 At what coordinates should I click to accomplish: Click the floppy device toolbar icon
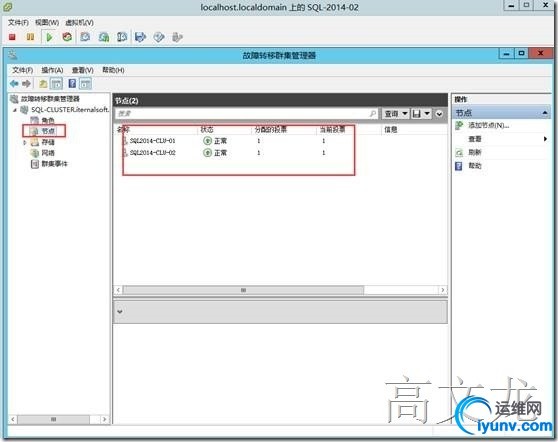[x=141, y=37]
